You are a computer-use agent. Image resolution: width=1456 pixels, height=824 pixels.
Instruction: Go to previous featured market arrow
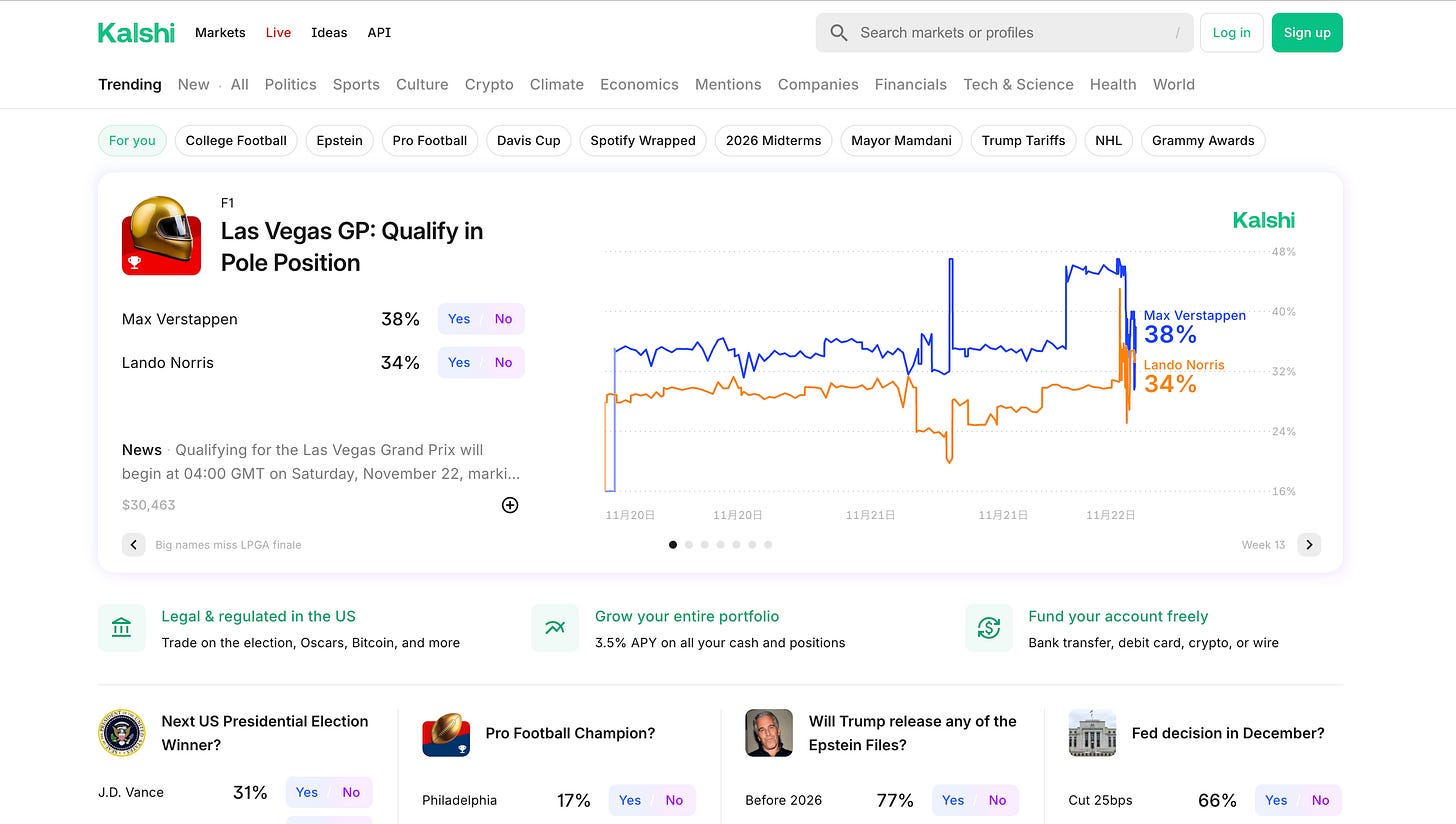coord(134,545)
